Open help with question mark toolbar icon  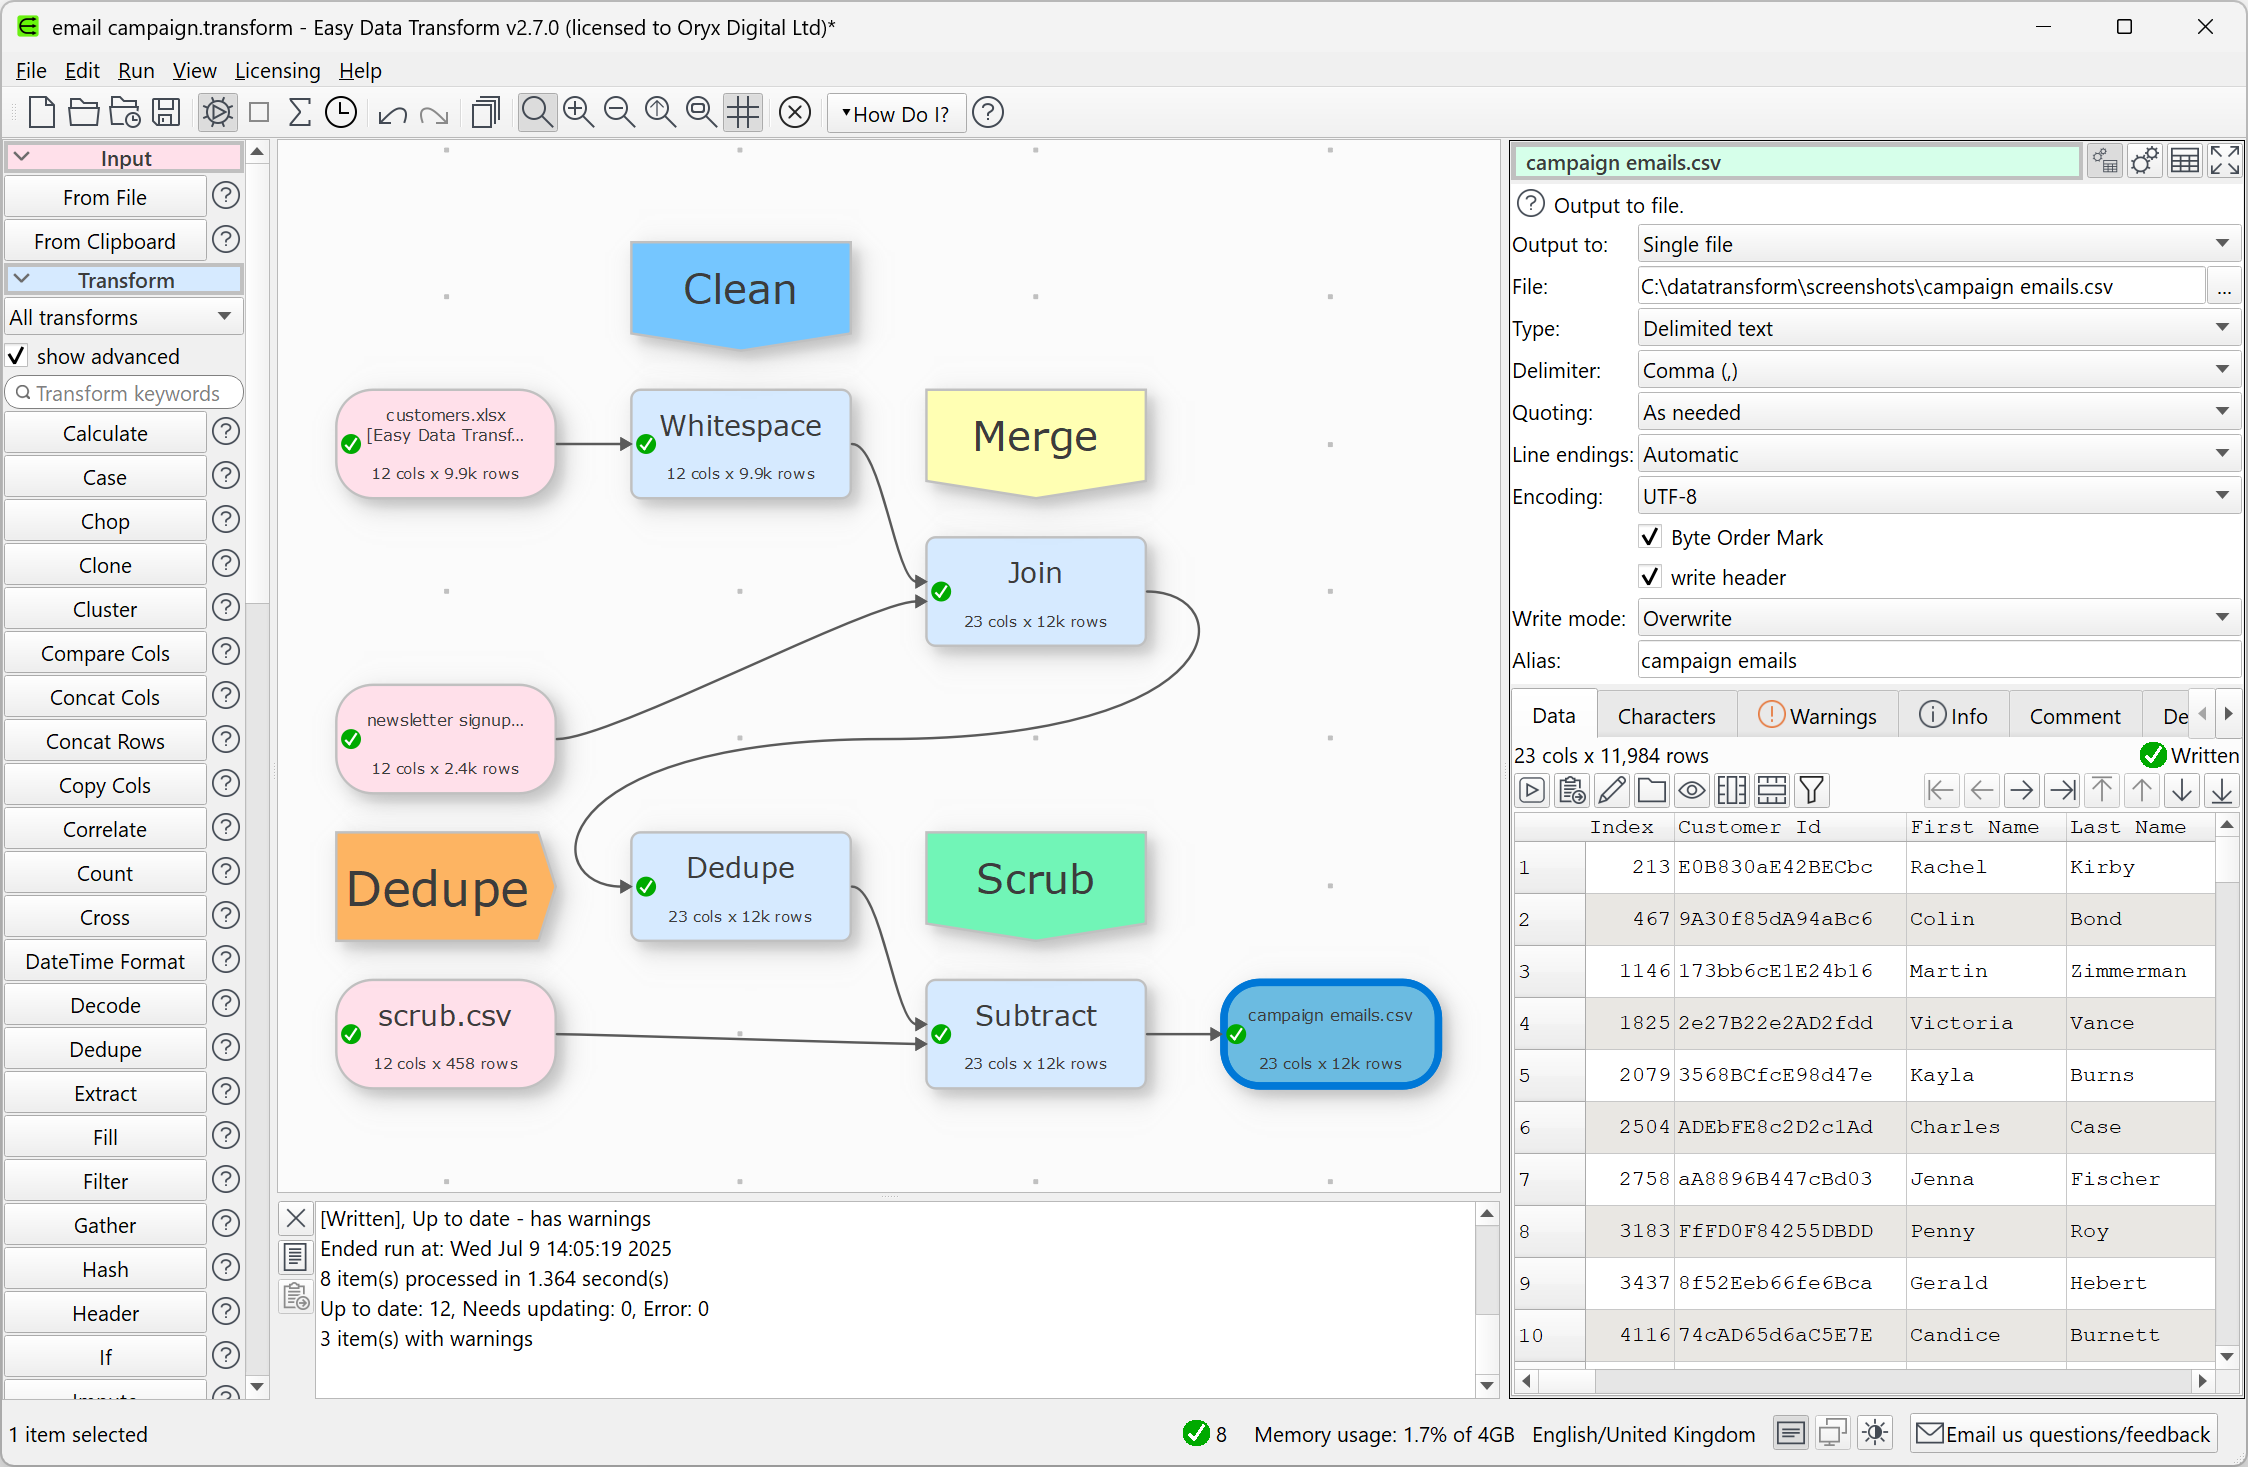pyautogui.click(x=988, y=113)
